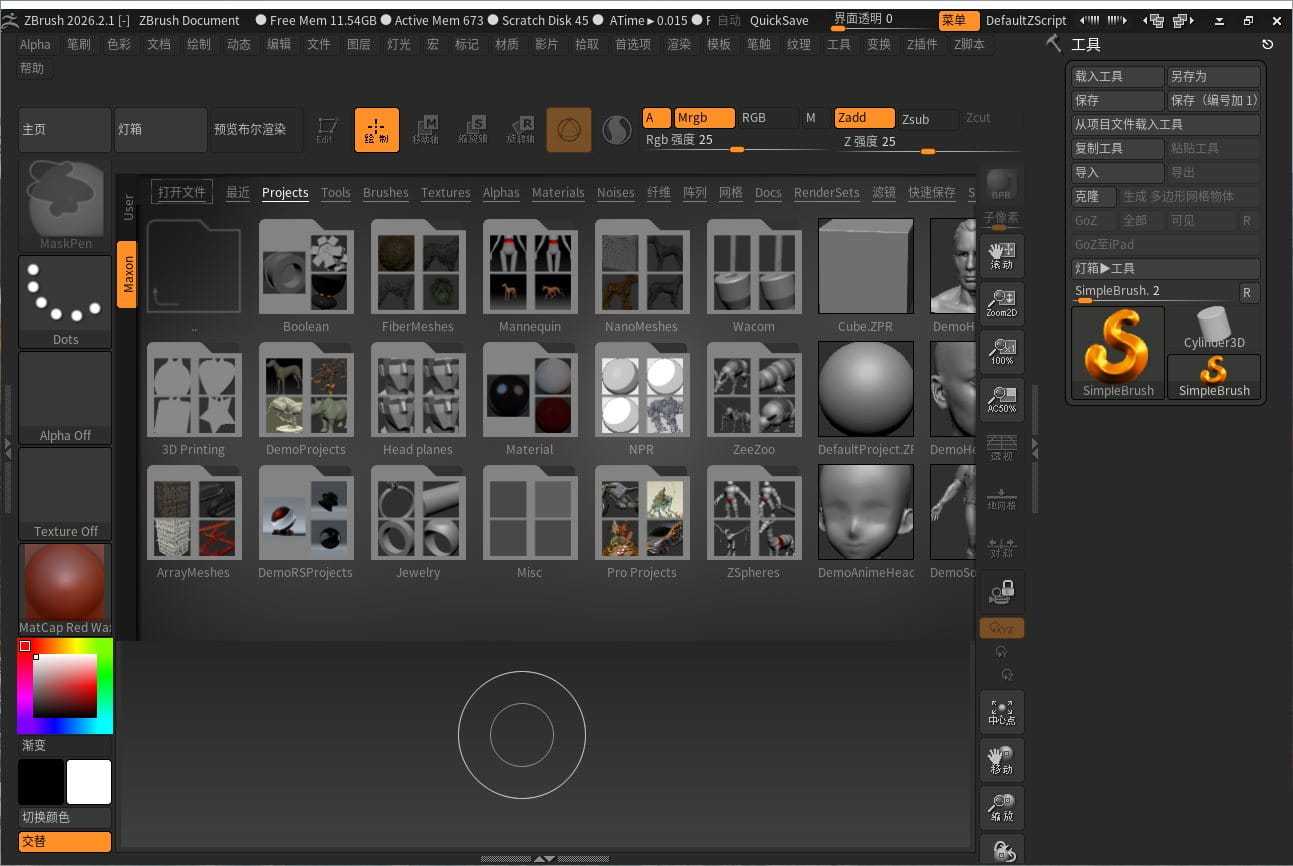Toggle the orange Gizmo 3D sphere icon
1293x866 pixels.
(568, 130)
